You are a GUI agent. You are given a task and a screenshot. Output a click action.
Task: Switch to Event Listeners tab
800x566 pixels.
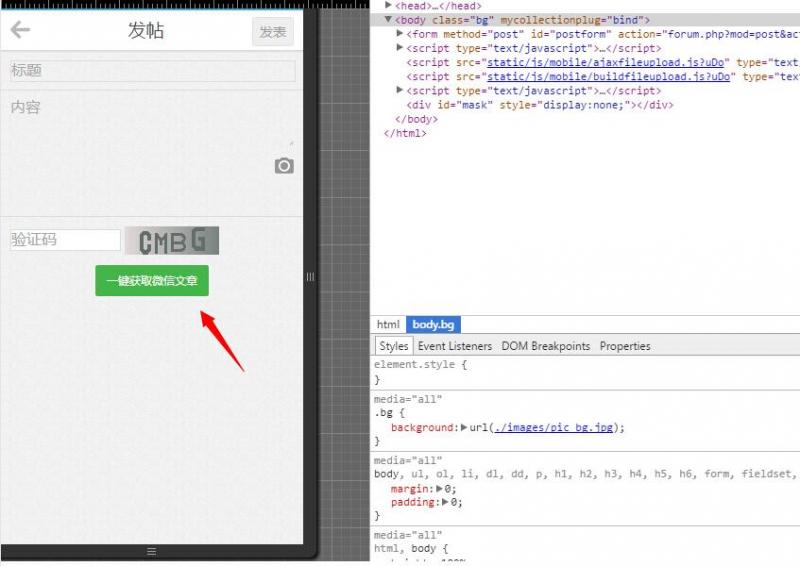(x=455, y=346)
